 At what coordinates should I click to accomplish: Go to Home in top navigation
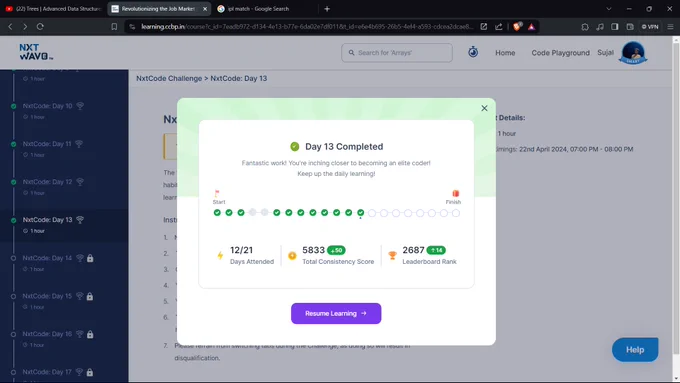pos(505,52)
